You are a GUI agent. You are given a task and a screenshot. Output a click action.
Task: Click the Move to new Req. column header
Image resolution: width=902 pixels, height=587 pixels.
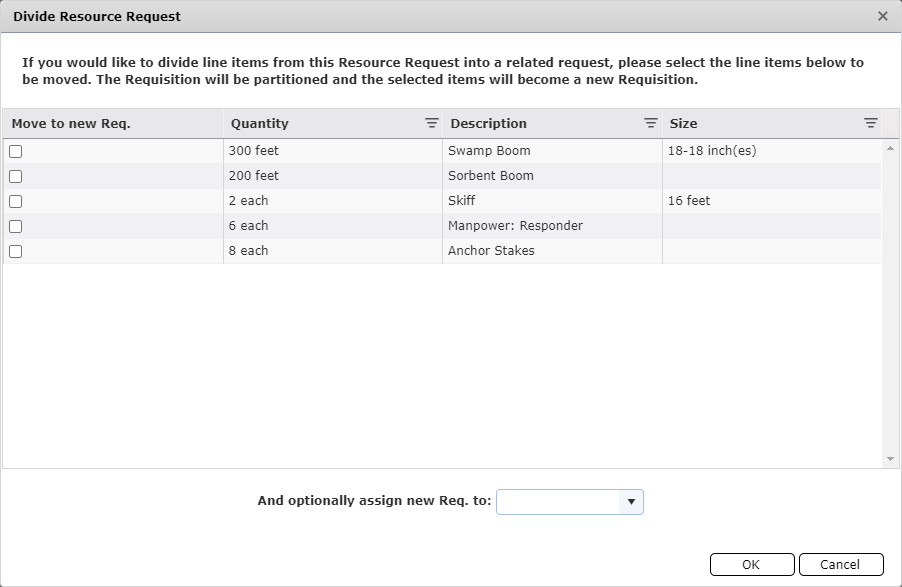coord(70,122)
